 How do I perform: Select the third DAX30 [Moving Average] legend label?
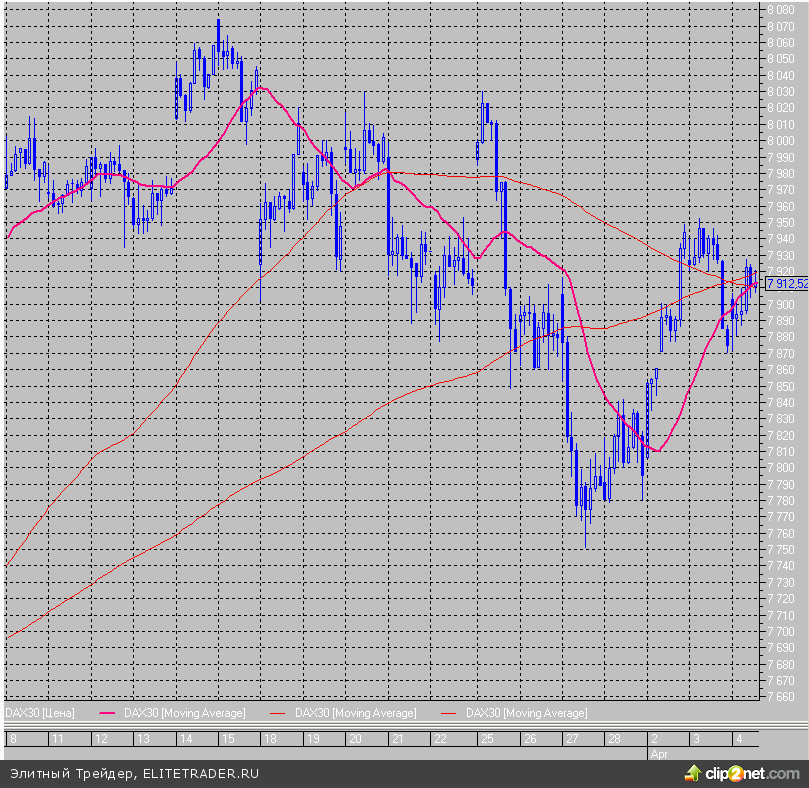[x=527, y=713]
